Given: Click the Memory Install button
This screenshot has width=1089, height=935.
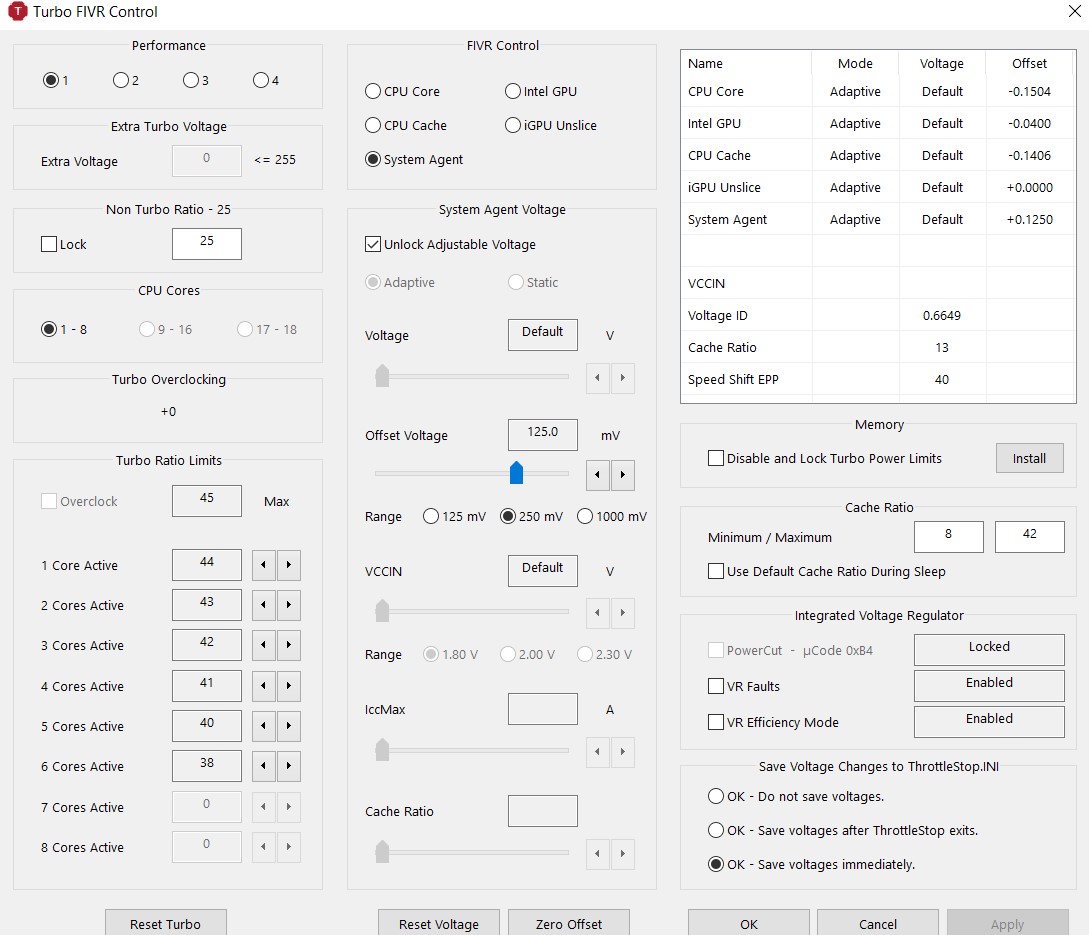Looking at the screenshot, I should point(1029,458).
